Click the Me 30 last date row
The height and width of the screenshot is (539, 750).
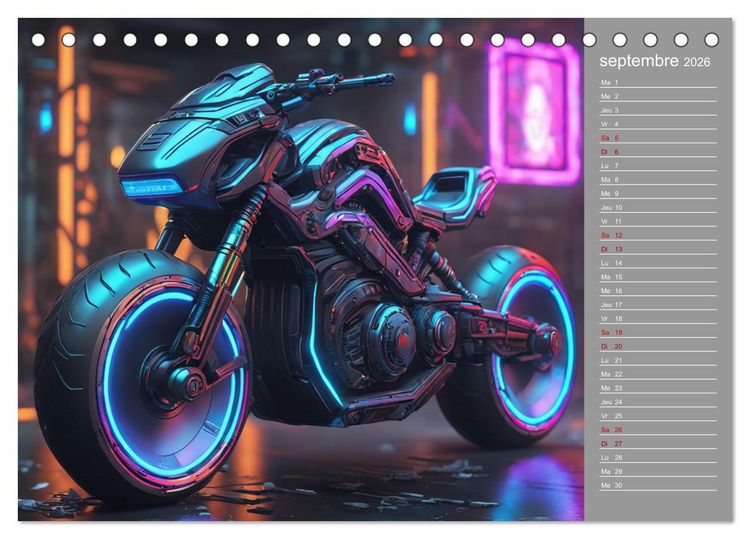658,485
